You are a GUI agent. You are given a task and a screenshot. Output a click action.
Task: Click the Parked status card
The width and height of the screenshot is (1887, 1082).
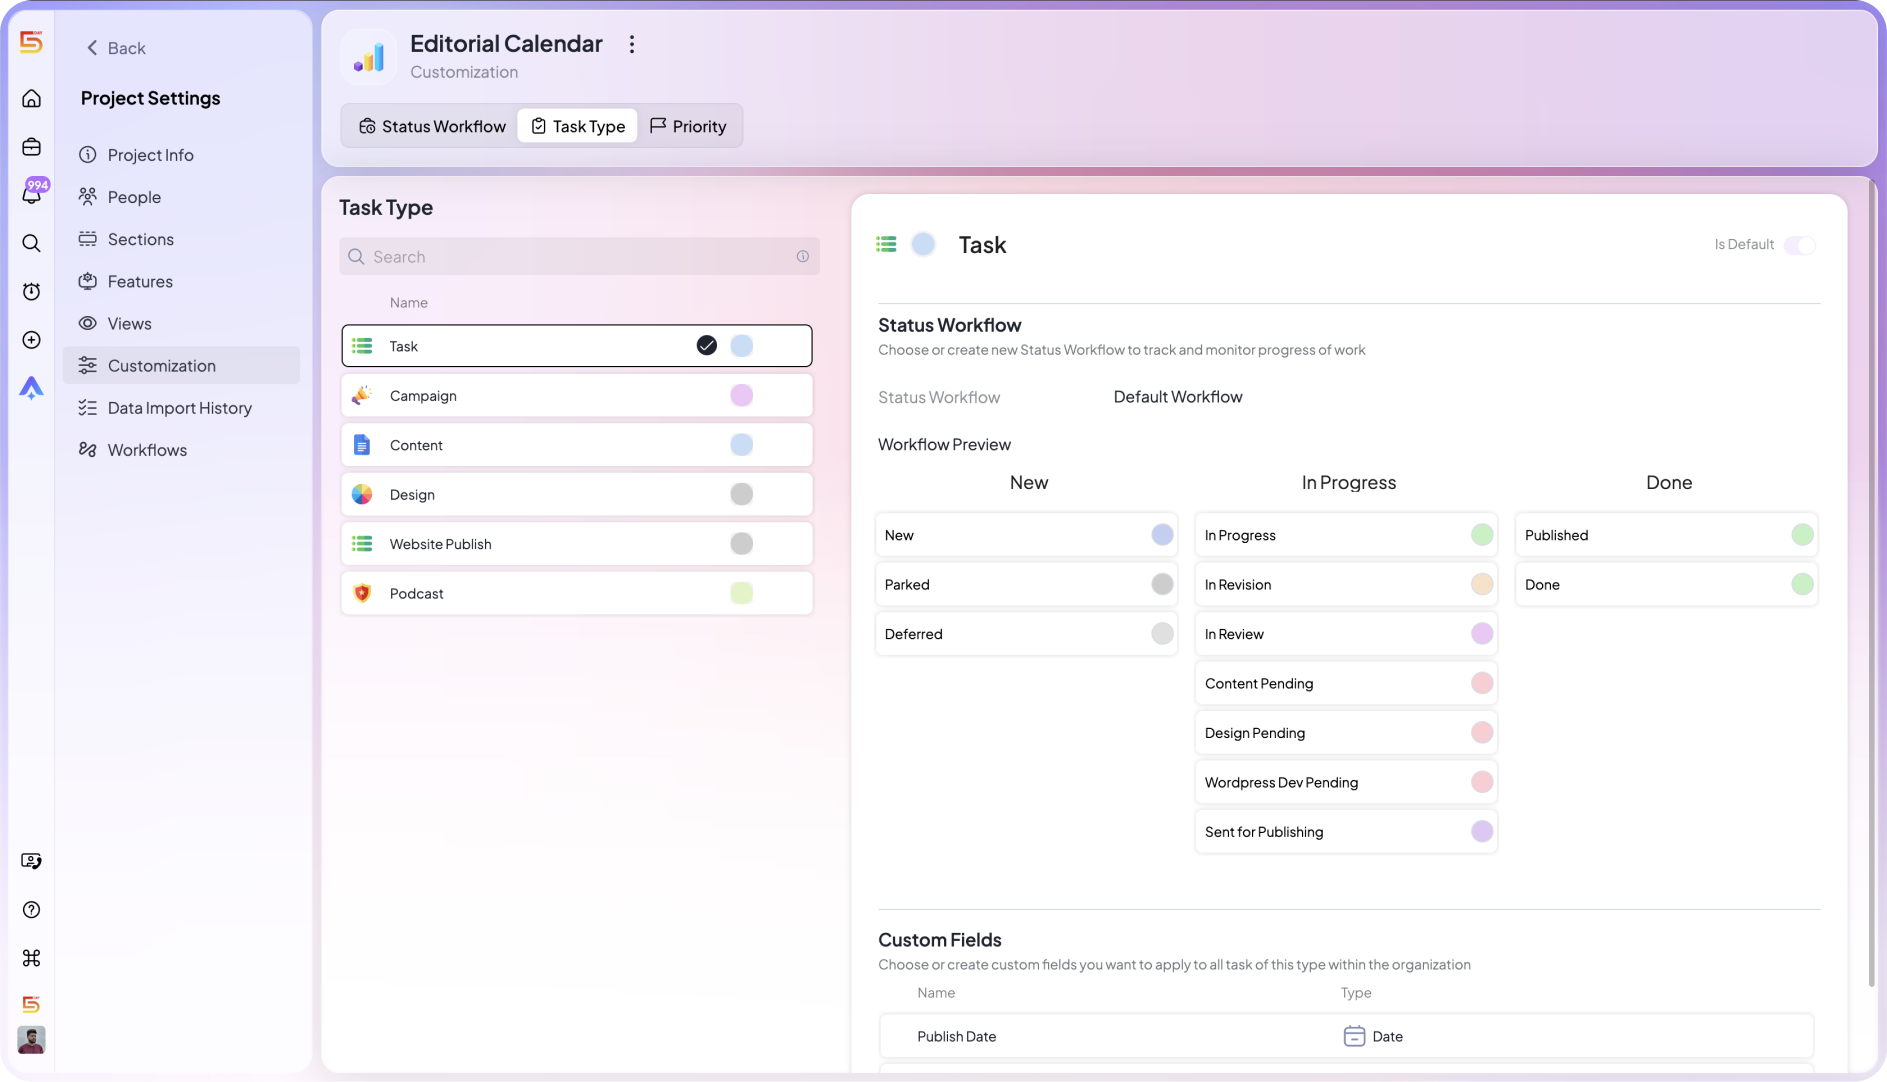(1026, 585)
